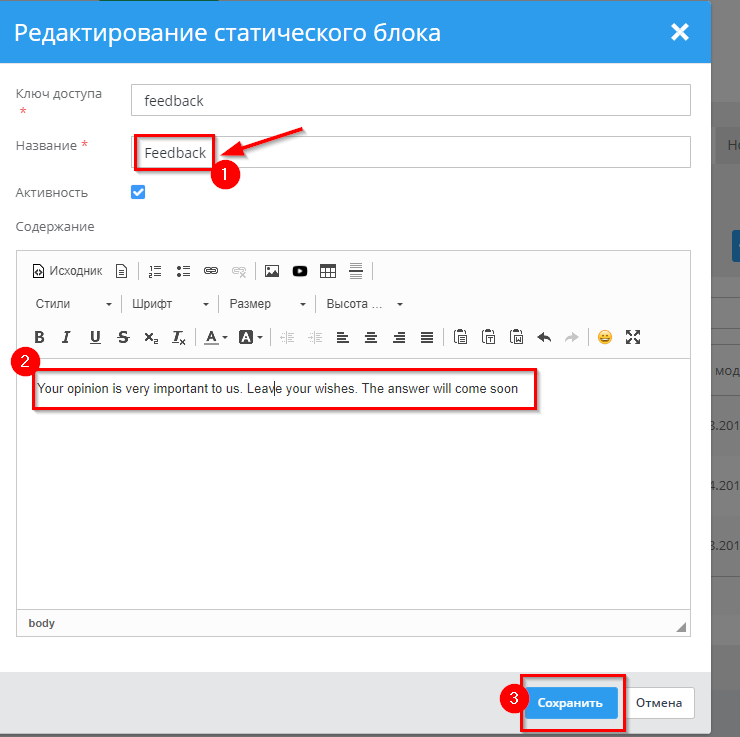Insert a table in the editor
Screen dimensions: 740x737
328,271
